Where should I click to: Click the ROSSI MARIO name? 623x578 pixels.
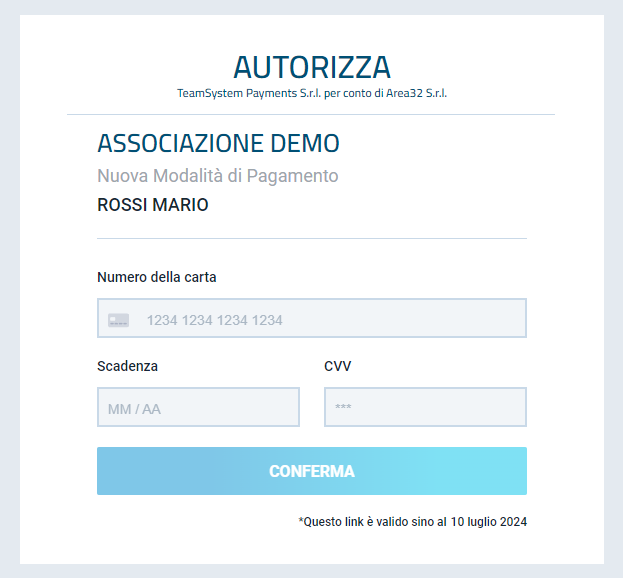tap(153, 205)
